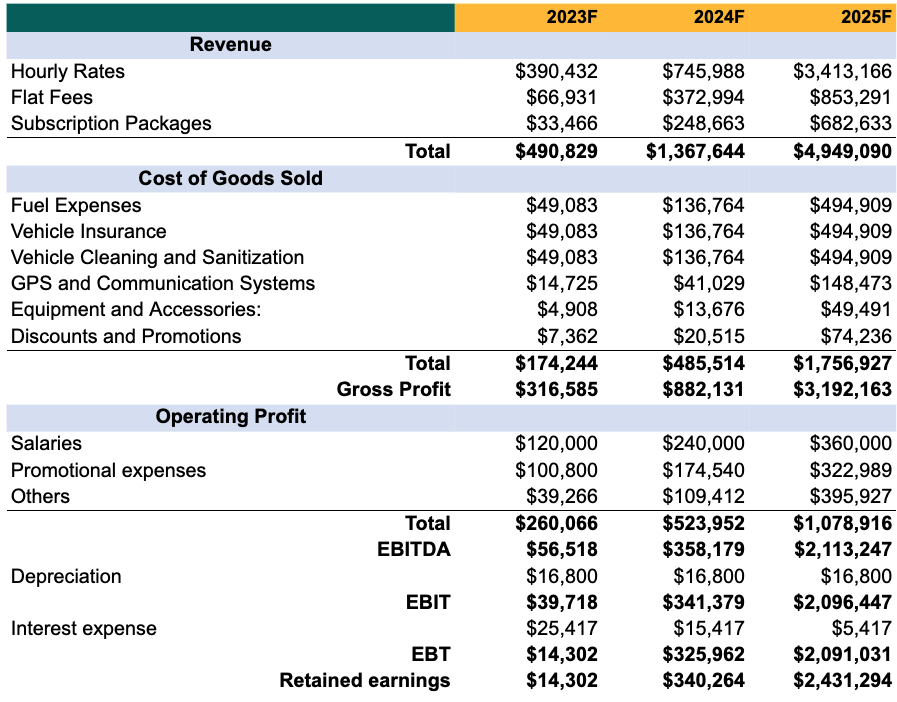The width and height of the screenshot is (897, 702).
Task: Click EBITDA value $2,113,247
Action: [x=842, y=550]
